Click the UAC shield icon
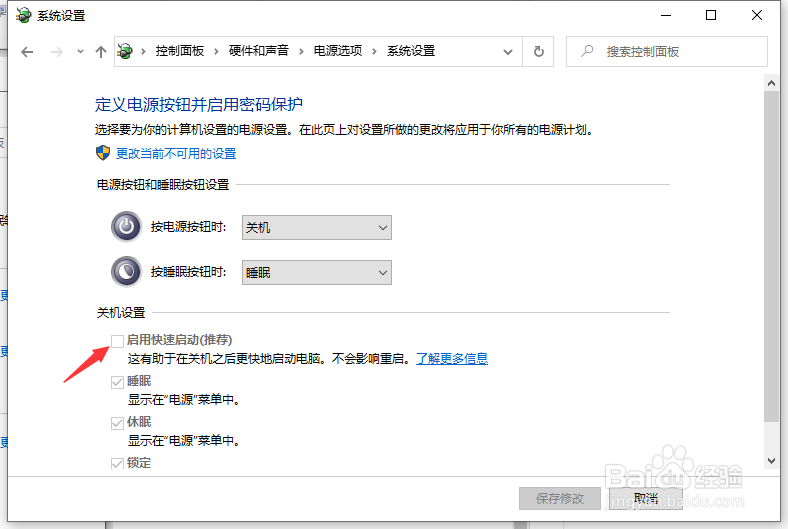This screenshot has width=788, height=529. (103, 153)
